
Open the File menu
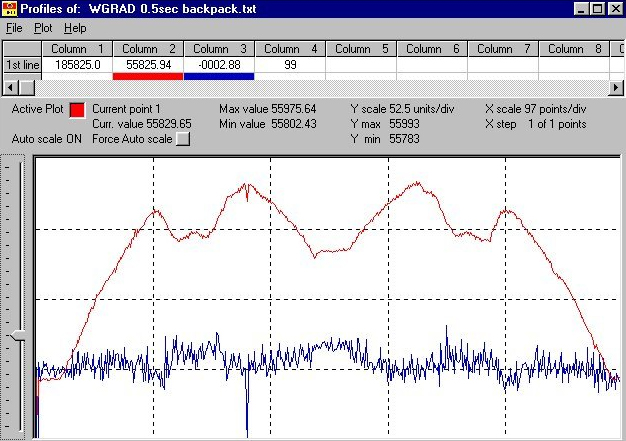point(15,28)
